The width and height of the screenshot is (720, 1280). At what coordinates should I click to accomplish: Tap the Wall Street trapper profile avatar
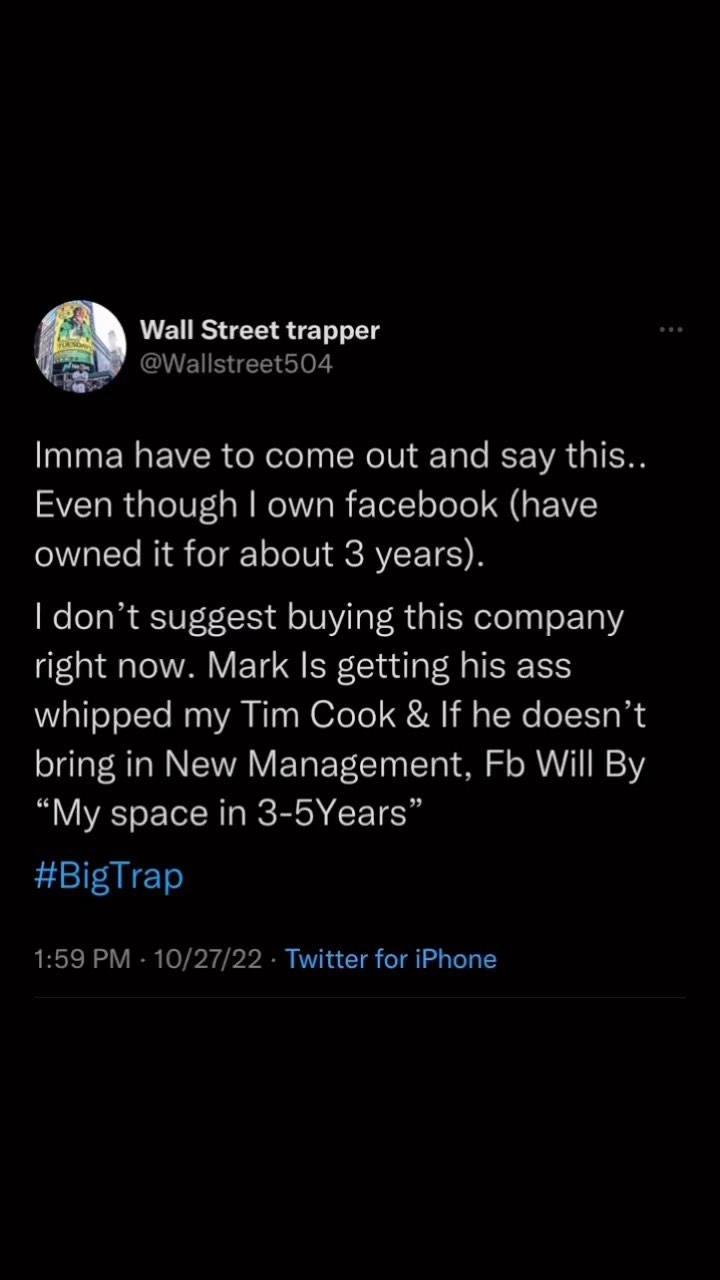(80, 346)
